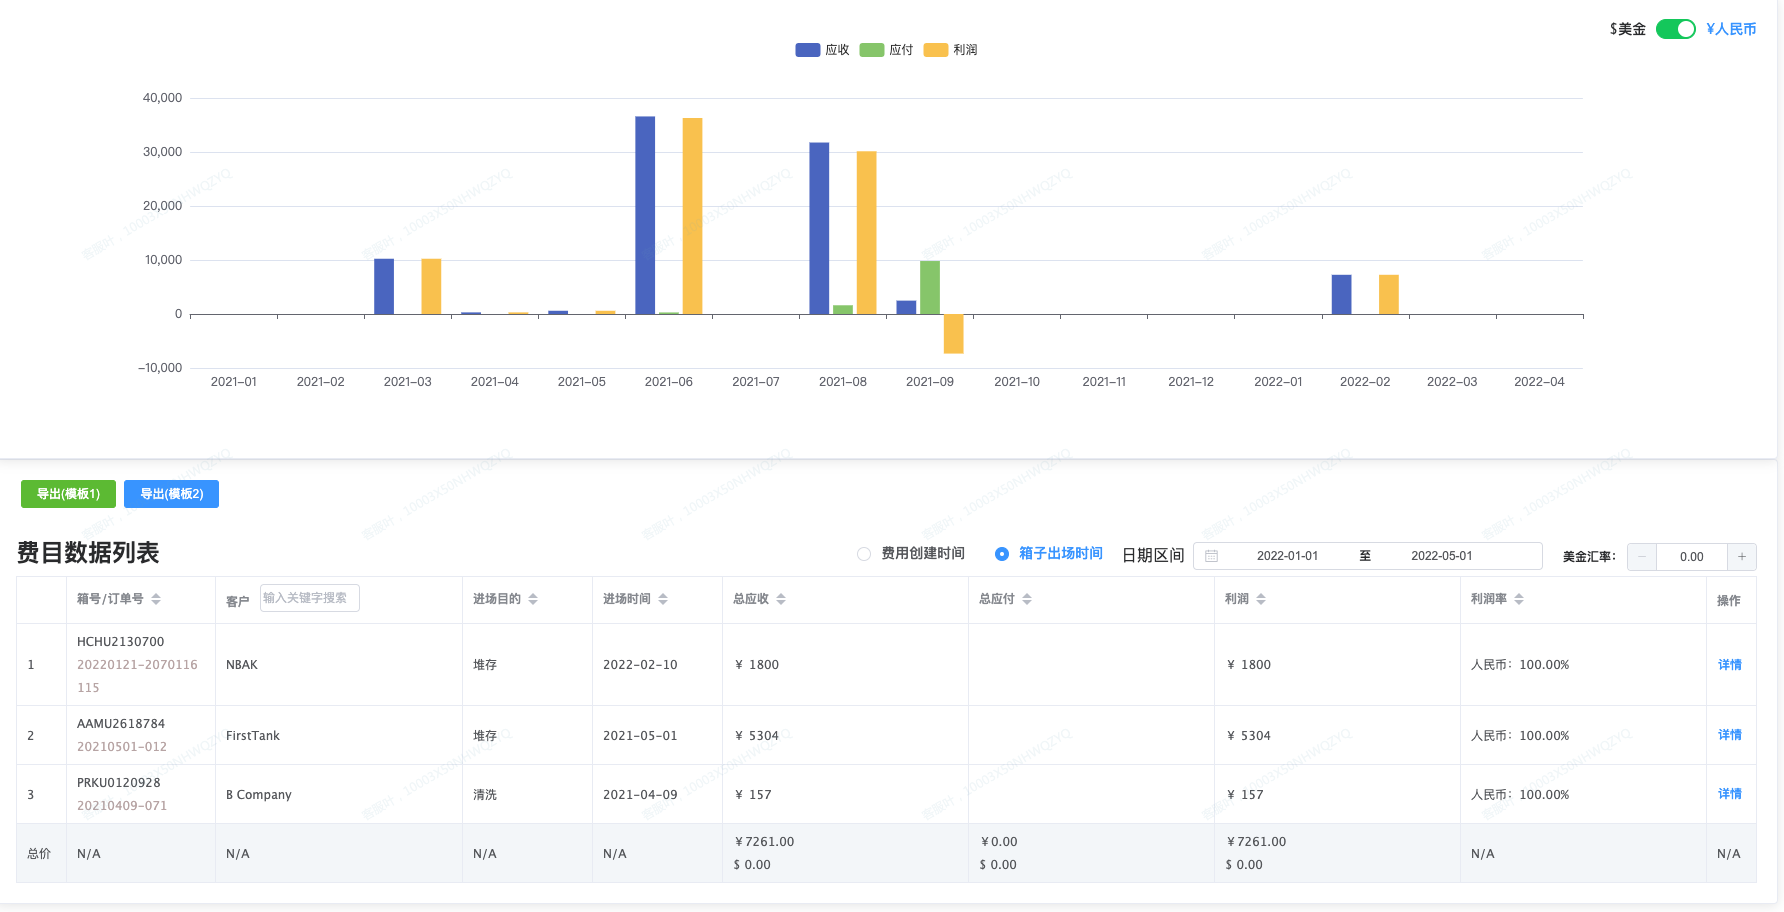The image size is (1784, 912).
Task: Click sort arrows for 进场目的 column
Action: coord(533,599)
